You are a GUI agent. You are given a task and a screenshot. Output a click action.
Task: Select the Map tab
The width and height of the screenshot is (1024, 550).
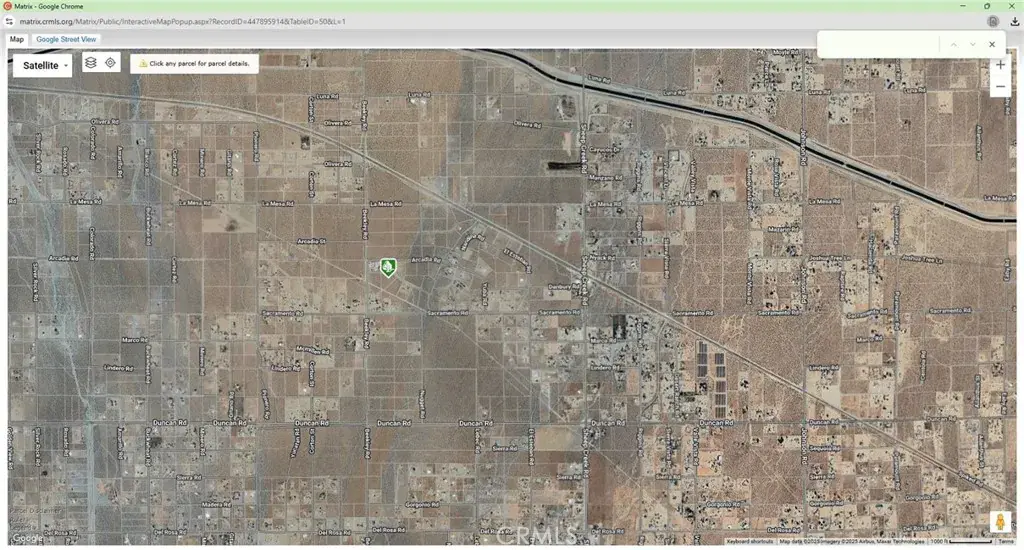click(x=17, y=39)
